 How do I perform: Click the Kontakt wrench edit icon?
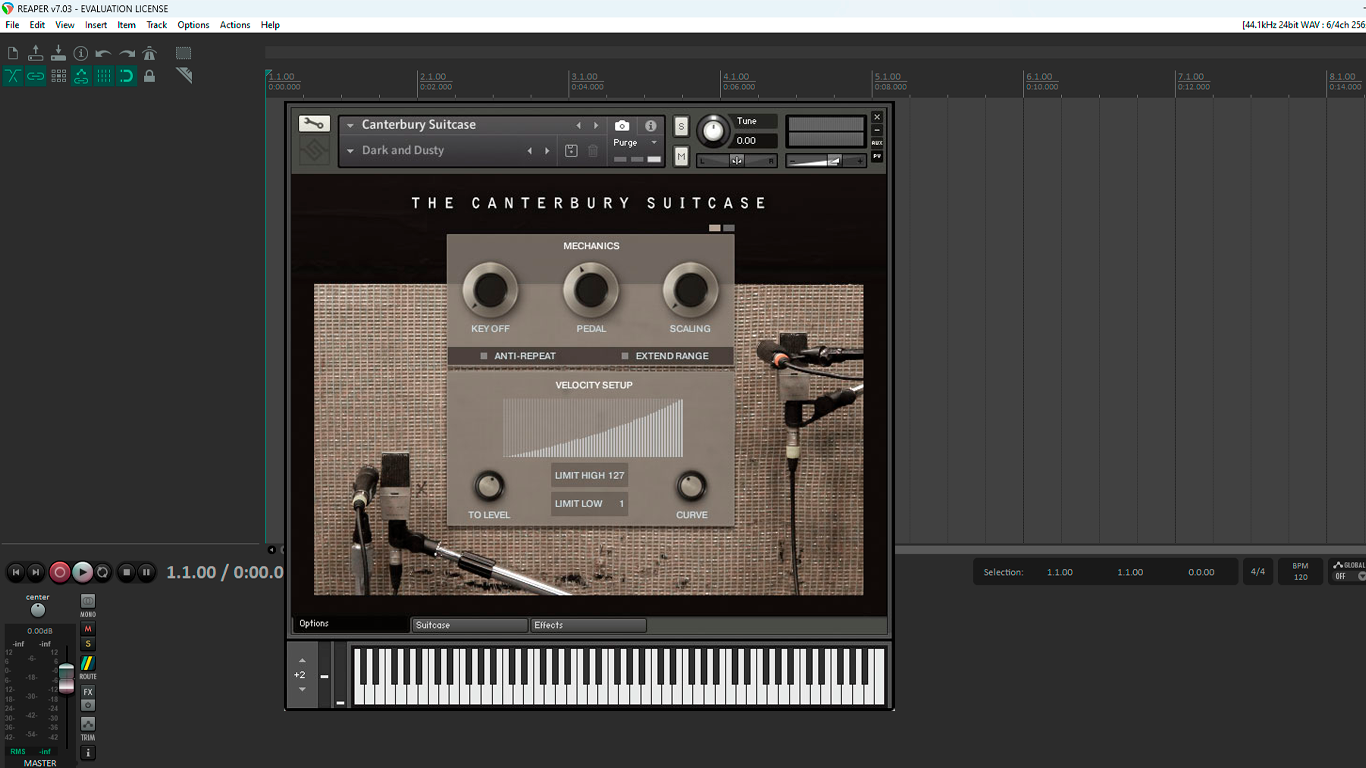[x=314, y=124]
